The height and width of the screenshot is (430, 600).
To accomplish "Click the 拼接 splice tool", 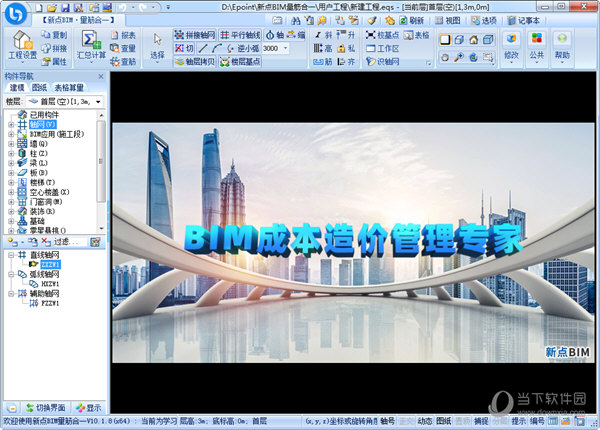I will pyautogui.click(x=54, y=48).
